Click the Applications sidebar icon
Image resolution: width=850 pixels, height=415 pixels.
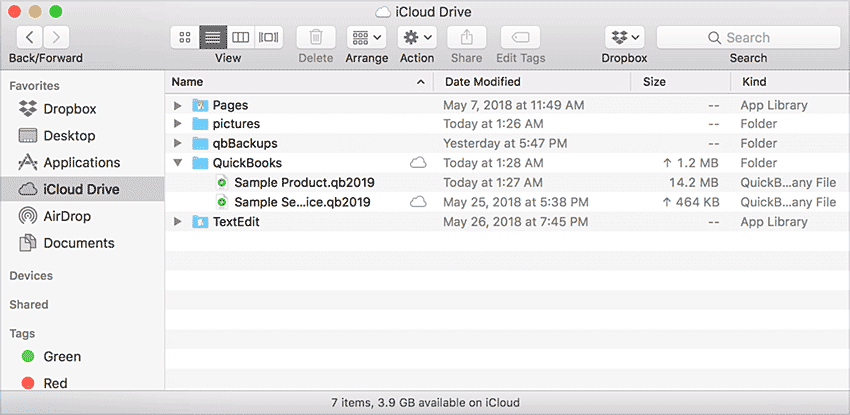tap(28, 162)
